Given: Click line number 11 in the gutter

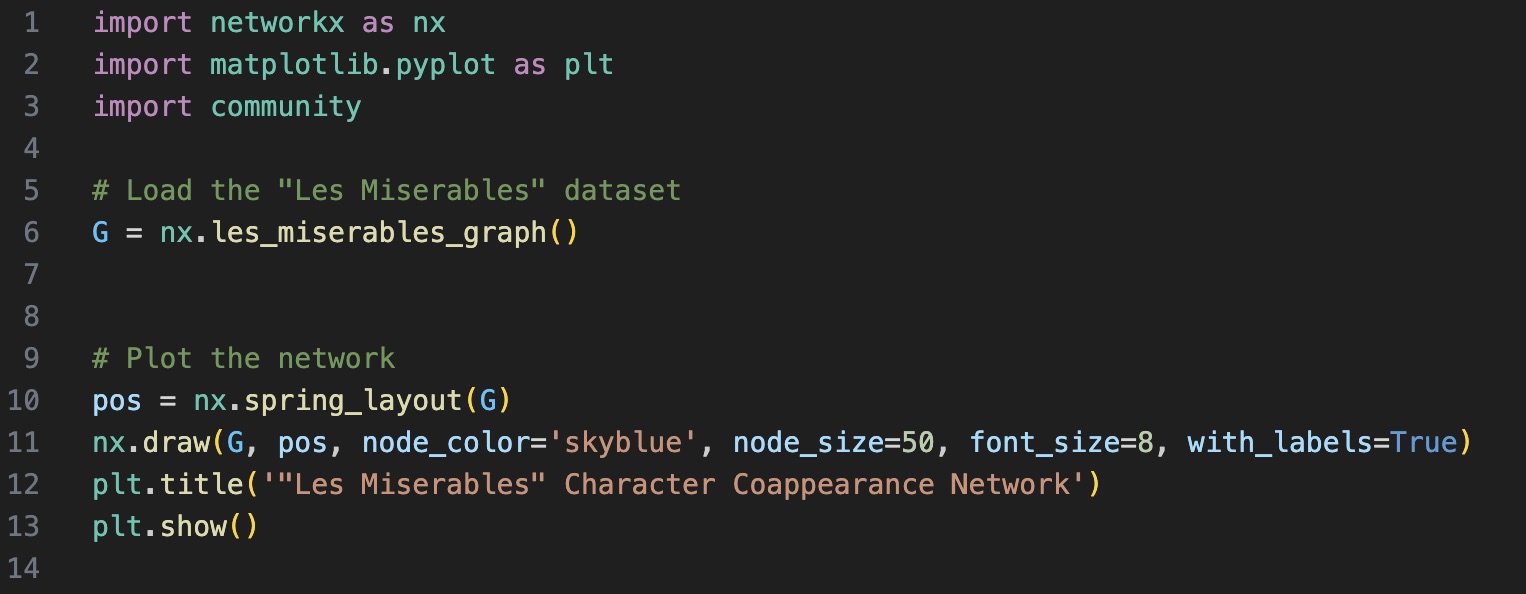Looking at the screenshot, I should (x=22, y=442).
